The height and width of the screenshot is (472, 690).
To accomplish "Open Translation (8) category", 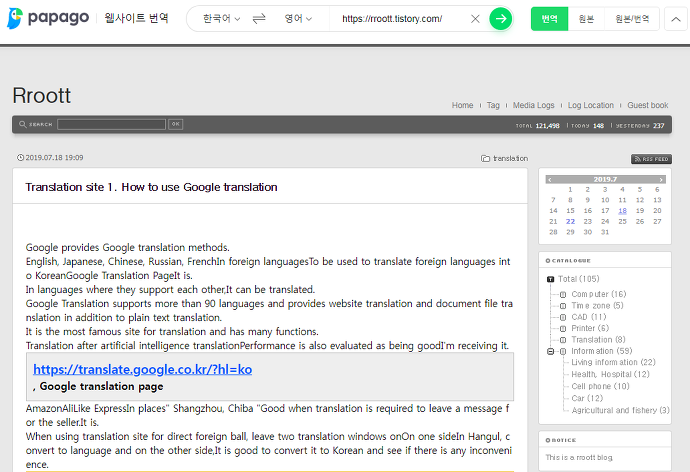I will coord(598,340).
